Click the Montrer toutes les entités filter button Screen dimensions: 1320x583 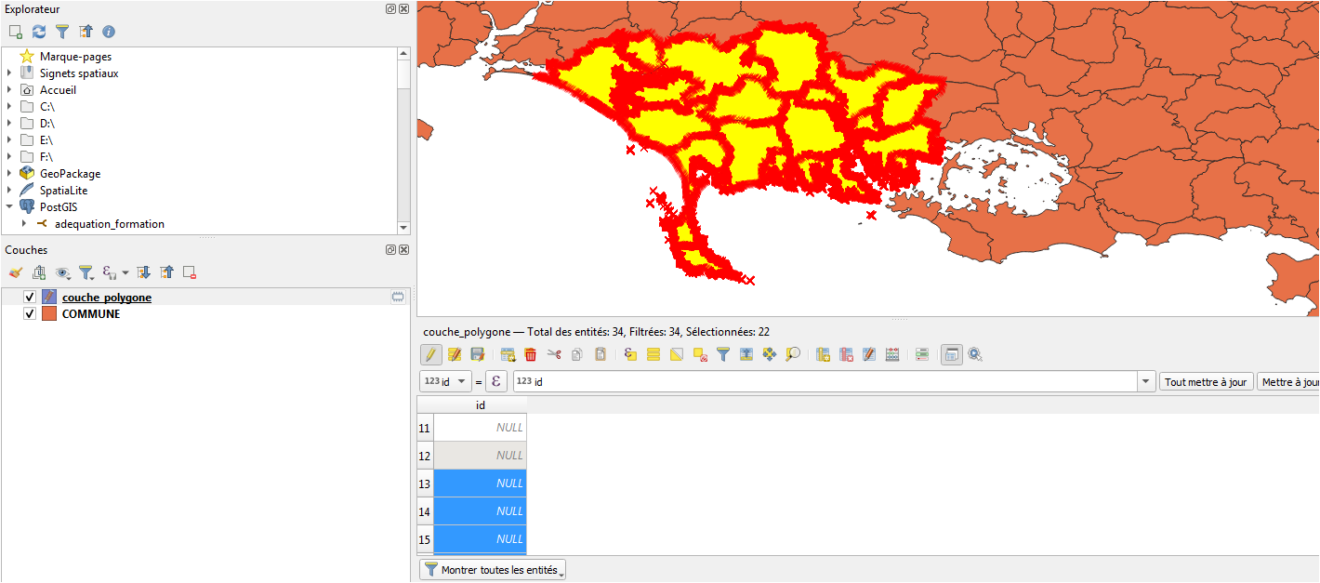(x=492, y=569)
